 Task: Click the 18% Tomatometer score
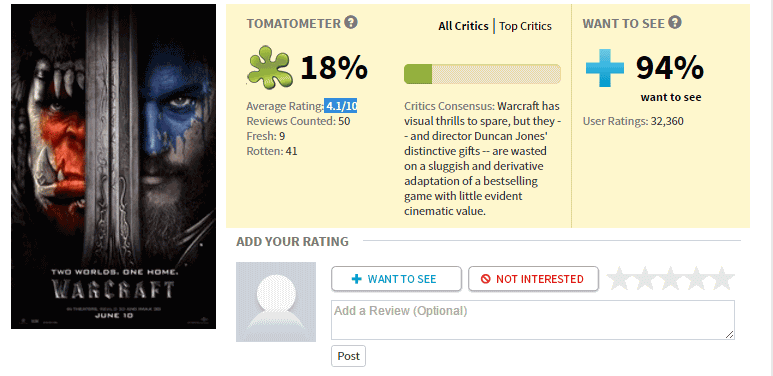coord(334,68)
